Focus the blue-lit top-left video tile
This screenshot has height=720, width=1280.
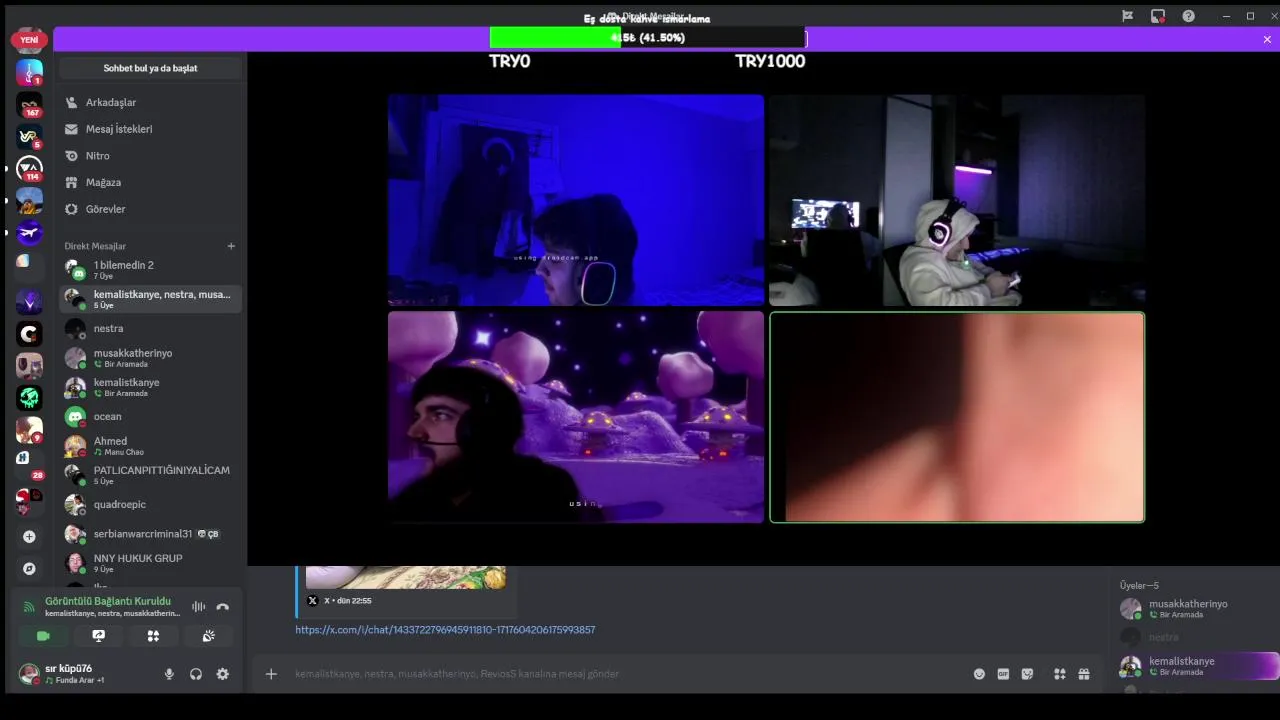tap(576, 200)
